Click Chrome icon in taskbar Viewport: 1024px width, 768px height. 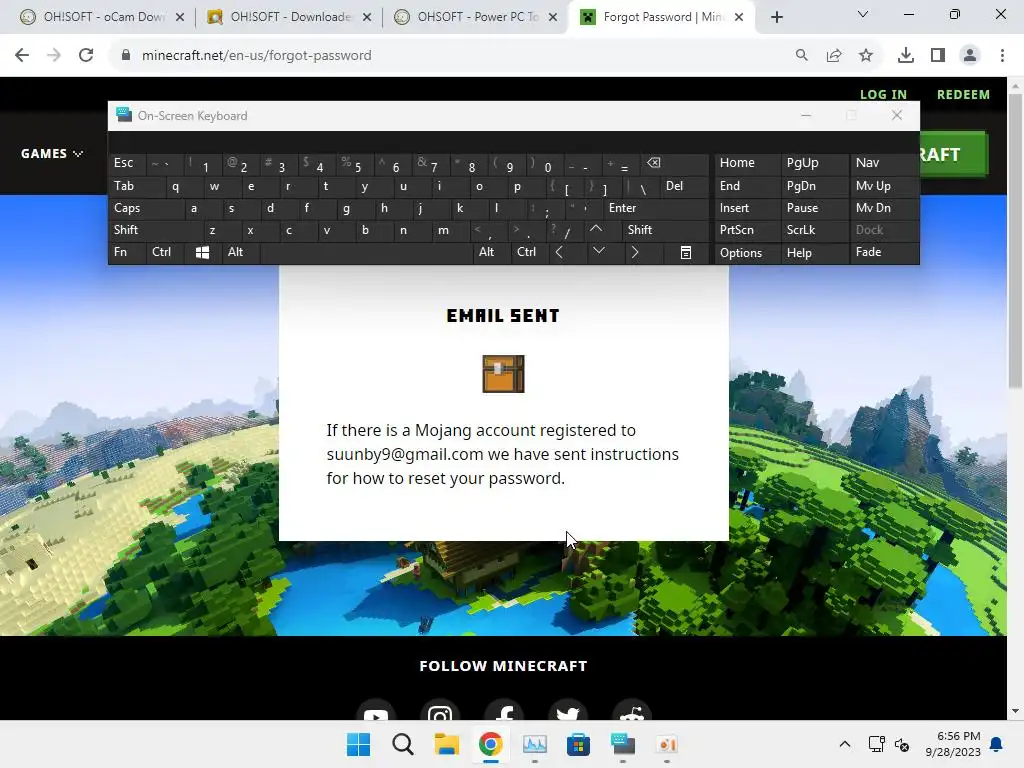pyautogui.click(x=490, y=744)
